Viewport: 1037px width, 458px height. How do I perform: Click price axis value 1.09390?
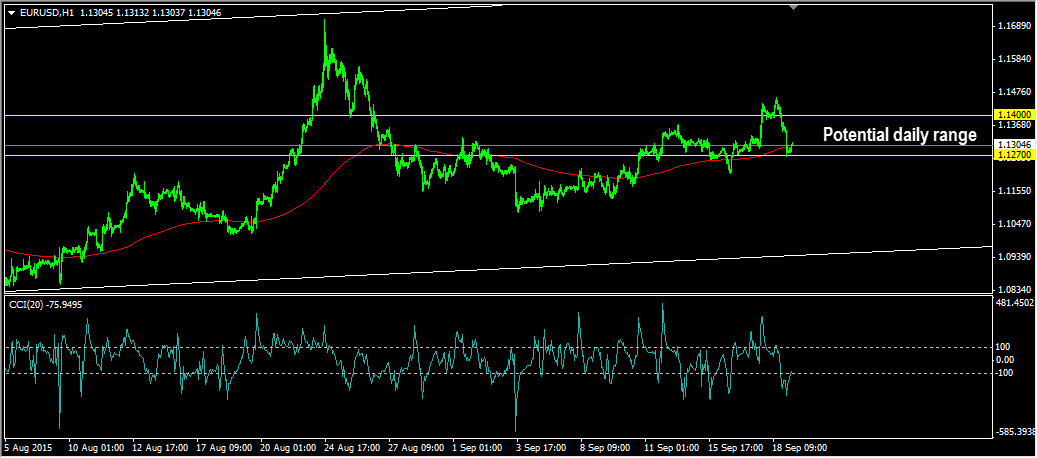click(1015, 256)
